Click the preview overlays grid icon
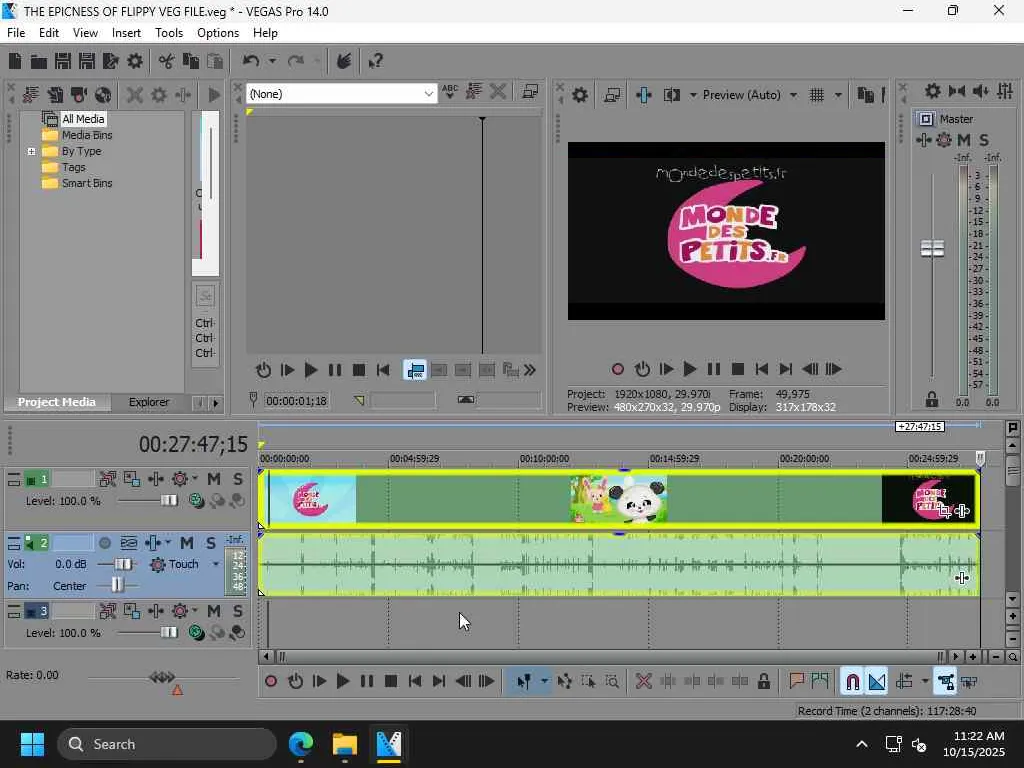The width and height of the screenshot is (1024, 768). tap(816, 95)
